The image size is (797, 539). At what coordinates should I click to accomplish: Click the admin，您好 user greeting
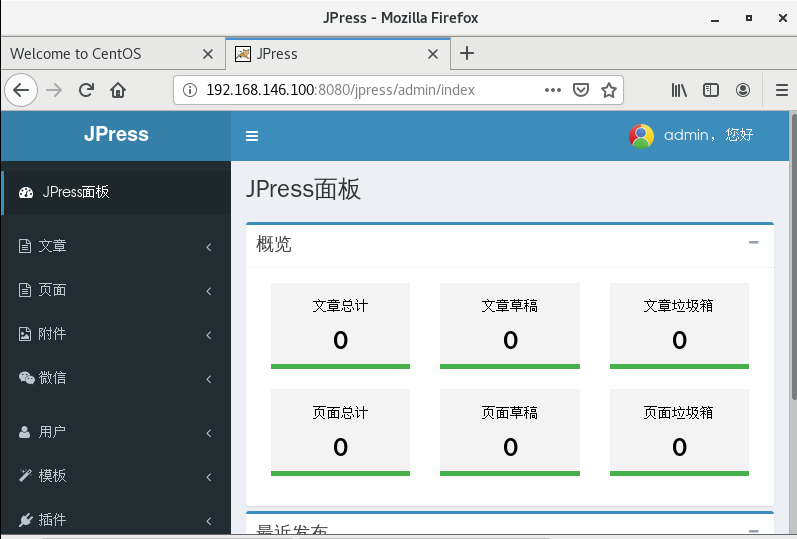coord(709,135)
